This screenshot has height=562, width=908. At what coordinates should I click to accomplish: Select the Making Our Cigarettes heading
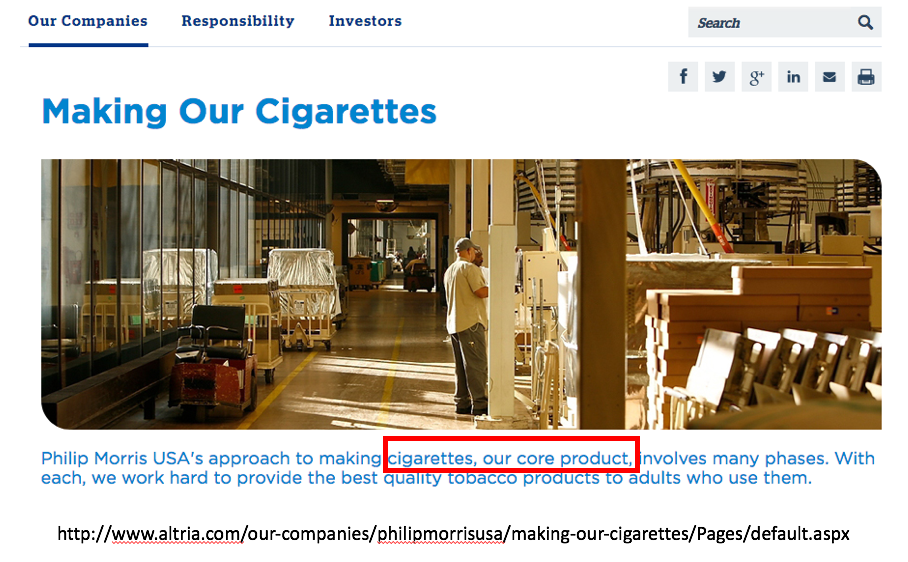click(x=239, y=111)
